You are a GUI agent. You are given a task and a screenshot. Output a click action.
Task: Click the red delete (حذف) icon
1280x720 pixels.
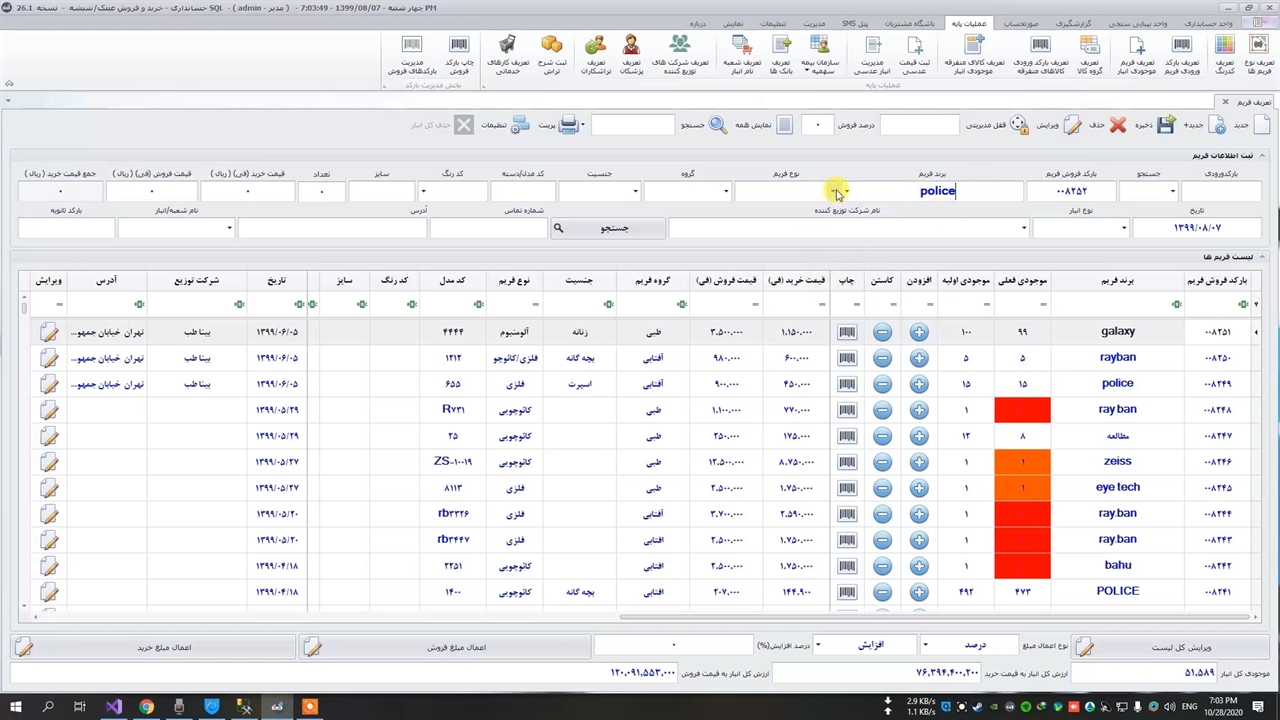point(1117,125)
